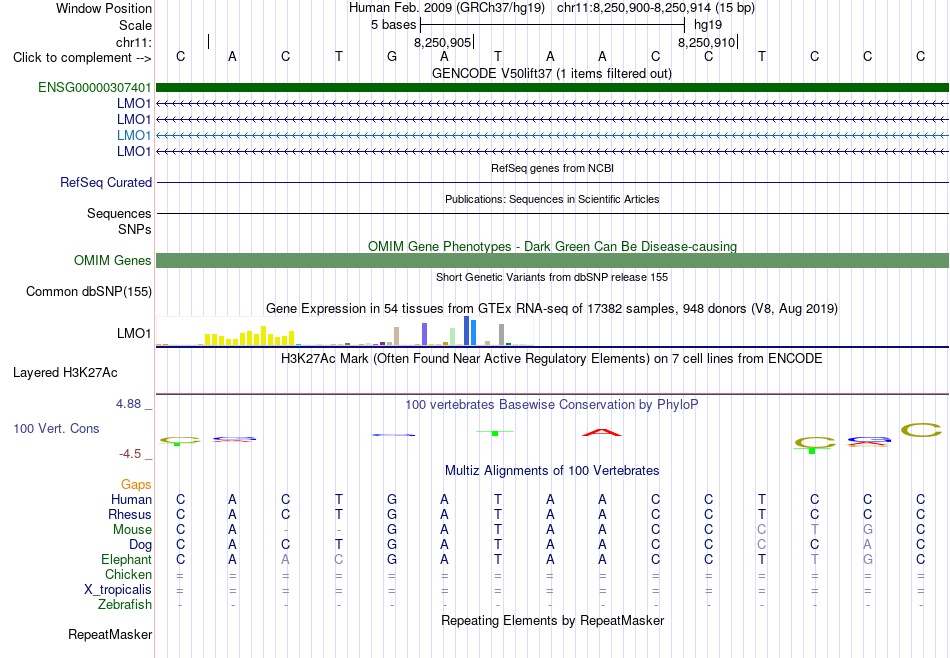950x658 pixels.
Task: Click the light-blue LMO1 transcript label
Action: point(134,135)
